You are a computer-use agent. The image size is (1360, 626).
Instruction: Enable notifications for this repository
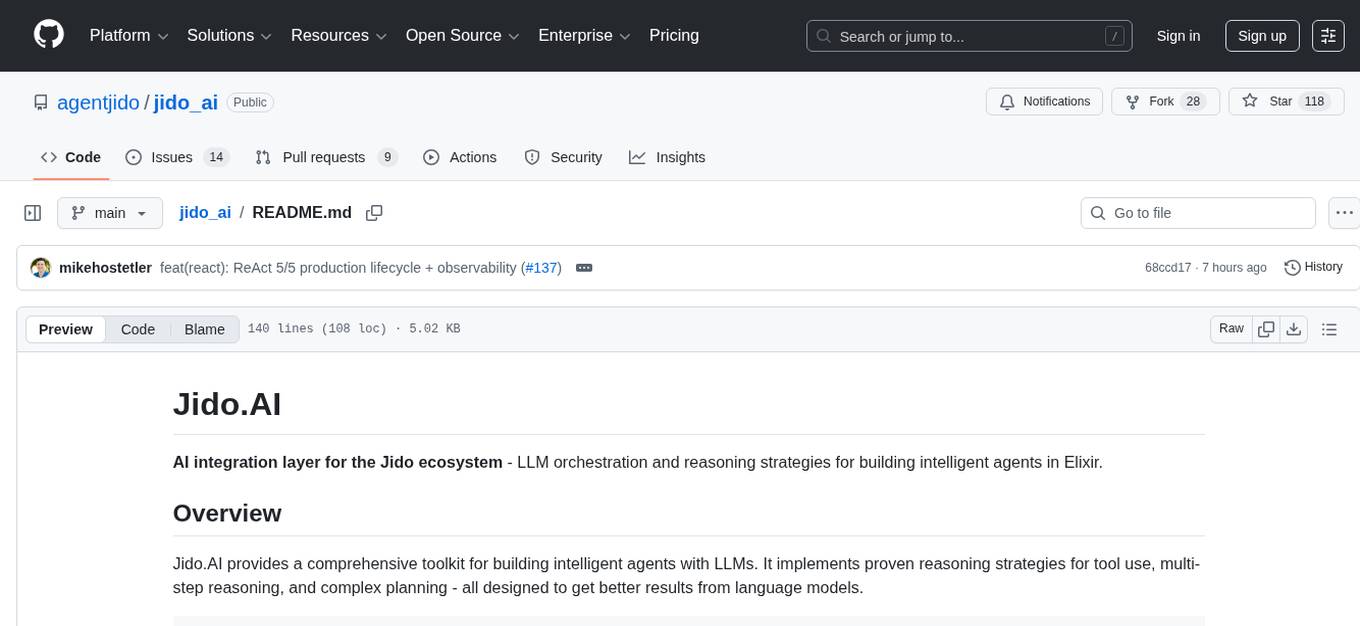click(x=1044, y=101)
